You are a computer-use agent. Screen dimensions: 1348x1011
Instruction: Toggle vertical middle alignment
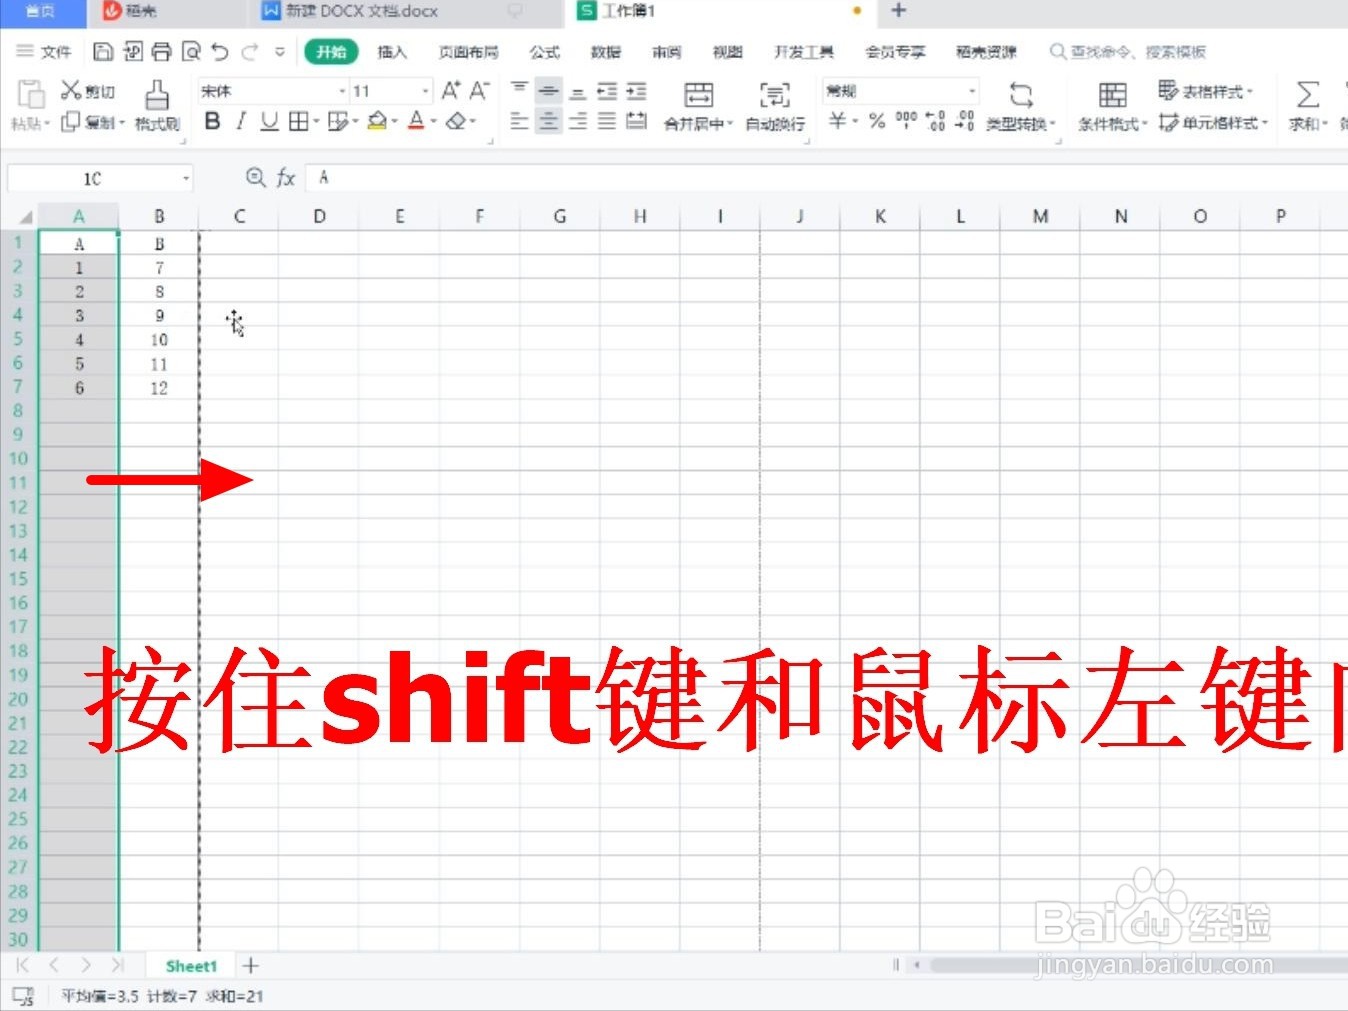548,91
